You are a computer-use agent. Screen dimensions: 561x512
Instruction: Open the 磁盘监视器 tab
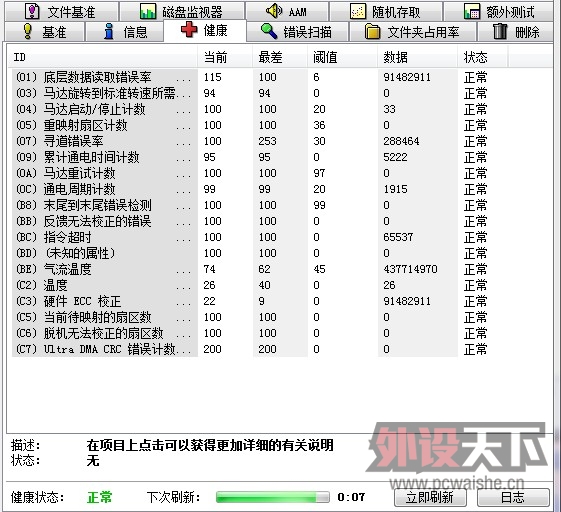coord(182,11)
